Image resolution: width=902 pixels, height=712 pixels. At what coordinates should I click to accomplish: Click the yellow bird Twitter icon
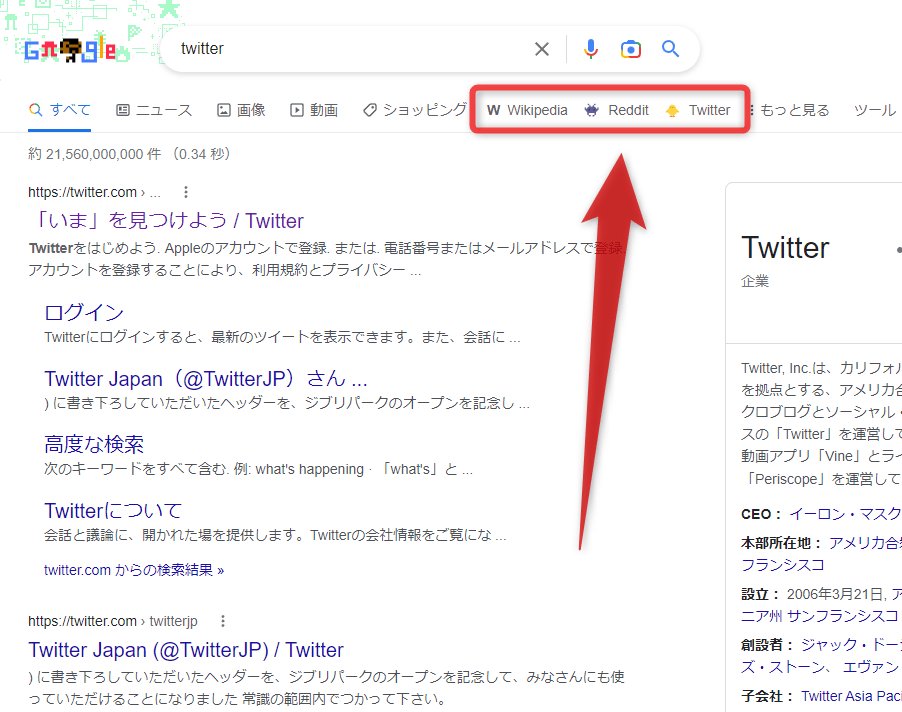point(672,110)
